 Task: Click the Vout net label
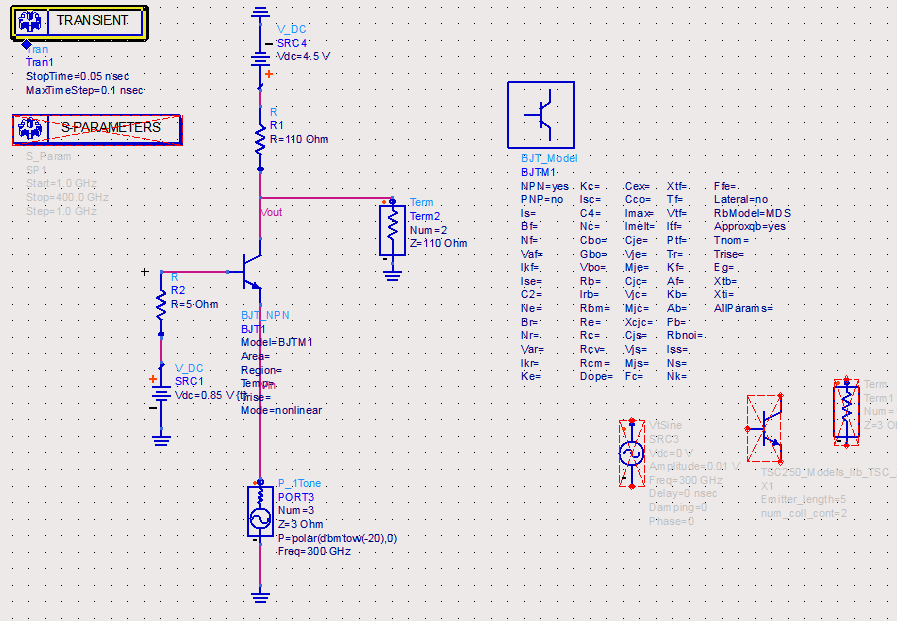tap(271, 213)
